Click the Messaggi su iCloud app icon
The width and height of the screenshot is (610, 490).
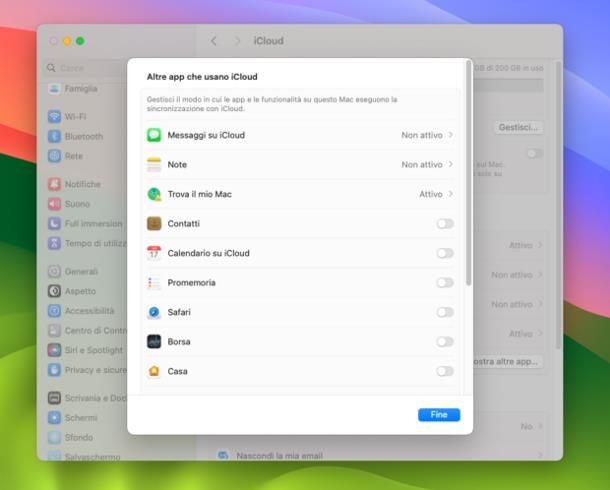[x=154, y=135]
